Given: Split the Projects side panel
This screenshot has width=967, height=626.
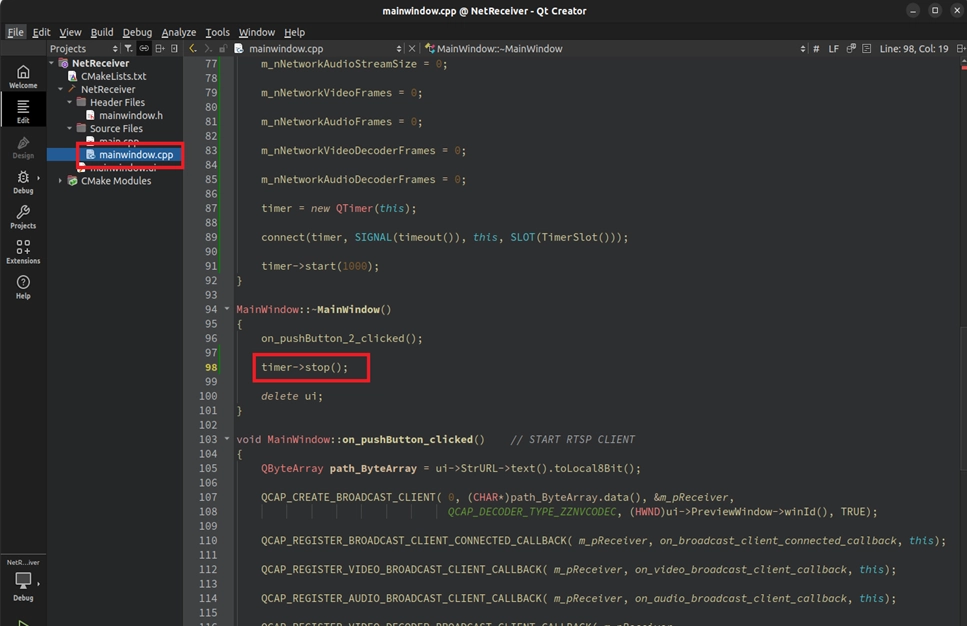Looking at the screenshot, I should 160,48.
